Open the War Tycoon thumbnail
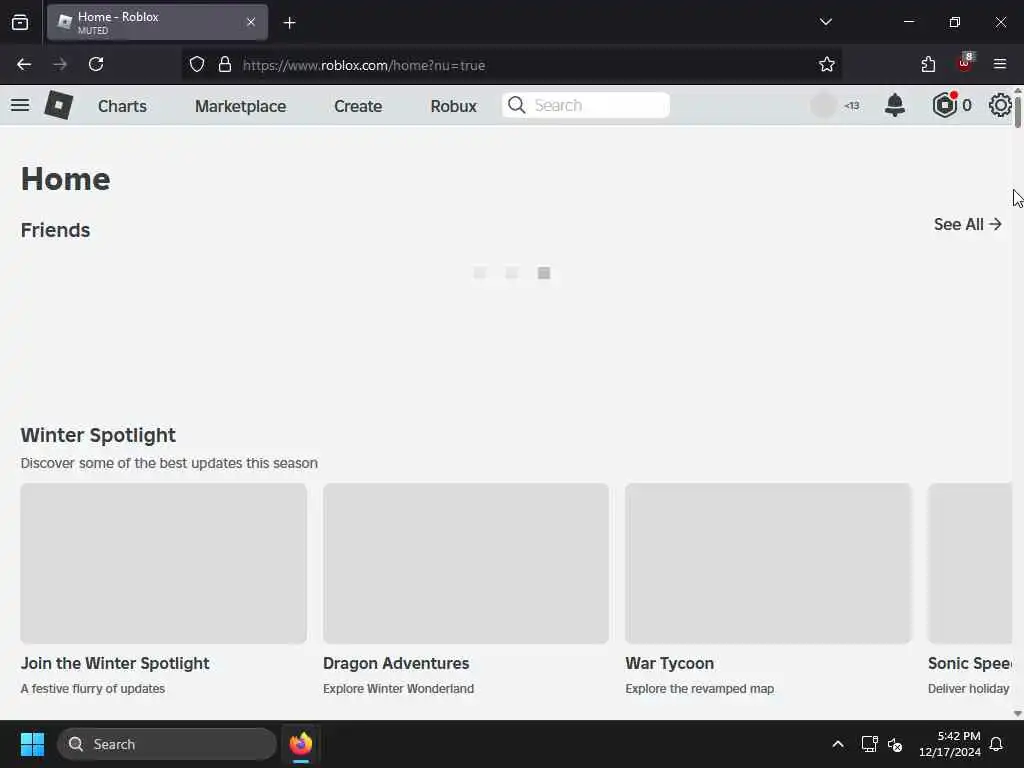Image resolution: width=1024 pixels, height=768 pixels. coord(768,563)
